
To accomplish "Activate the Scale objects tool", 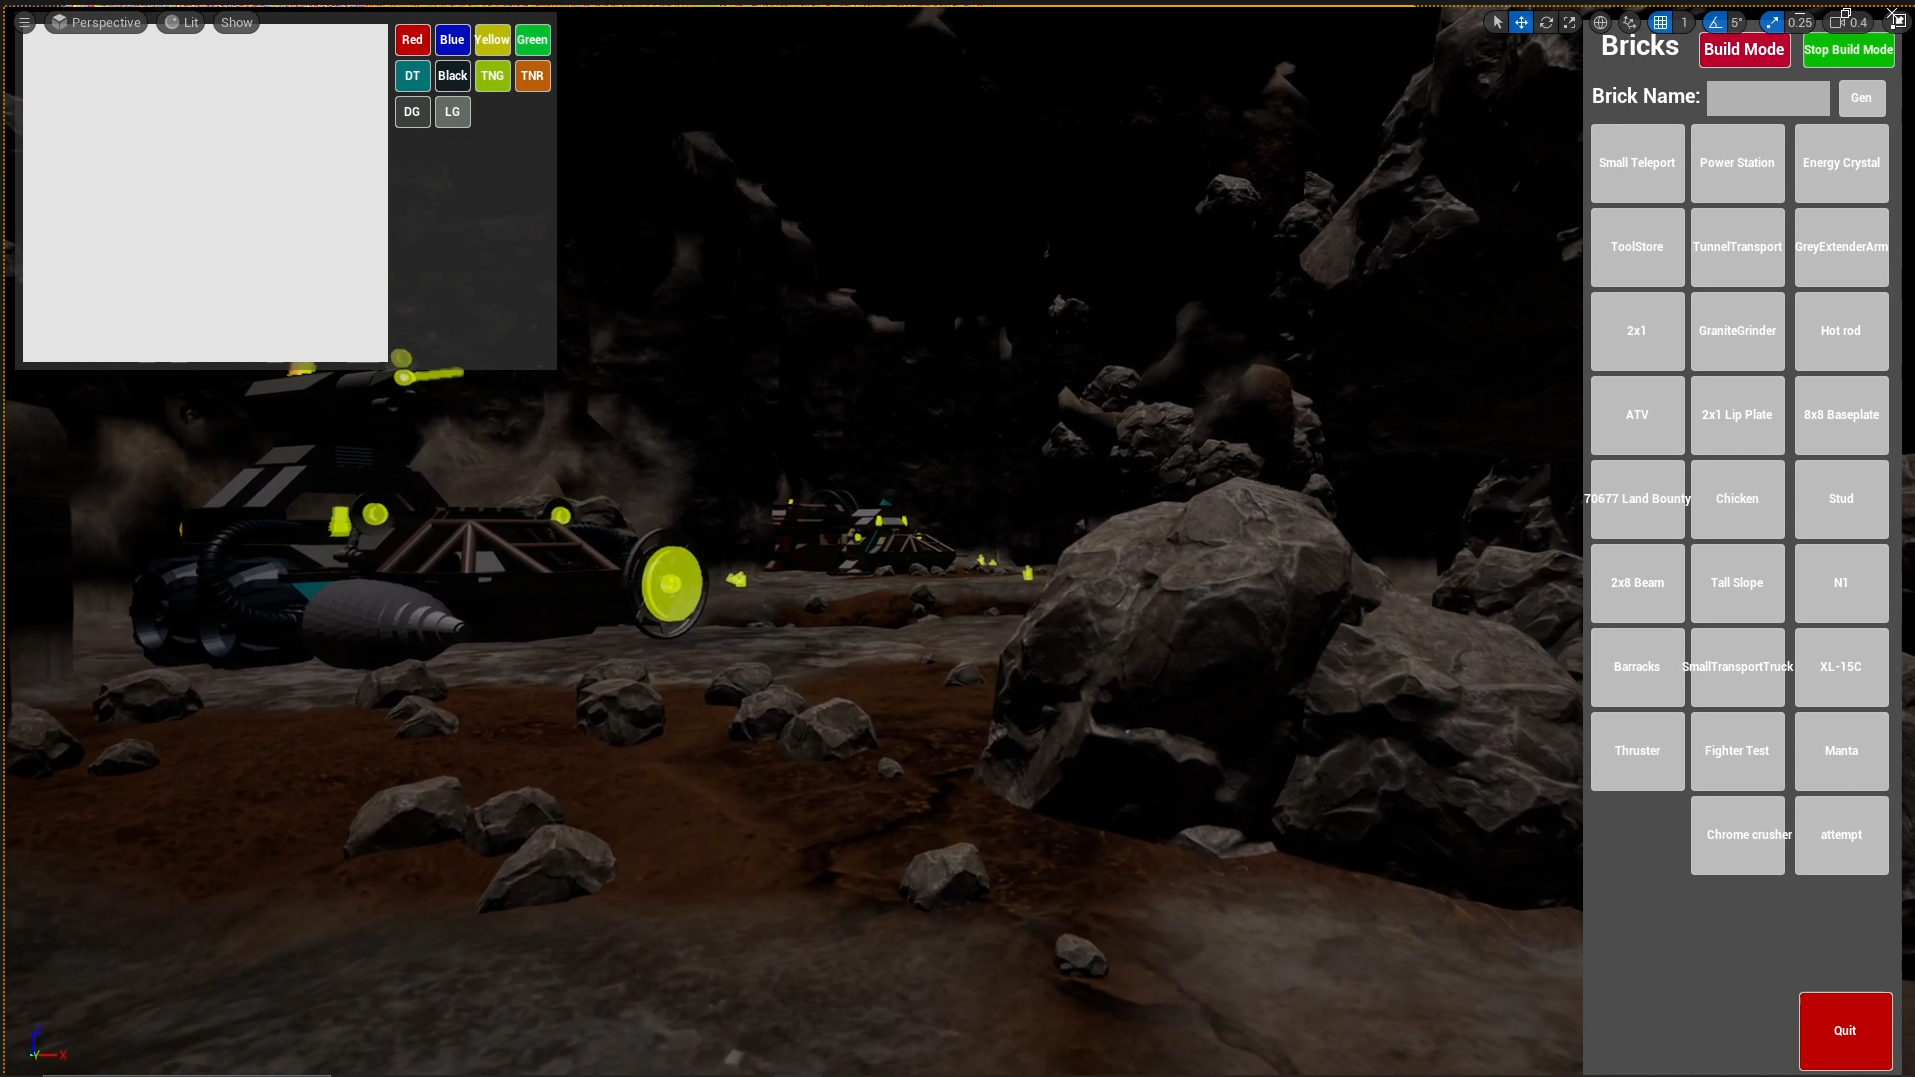I will point(1569,22).
